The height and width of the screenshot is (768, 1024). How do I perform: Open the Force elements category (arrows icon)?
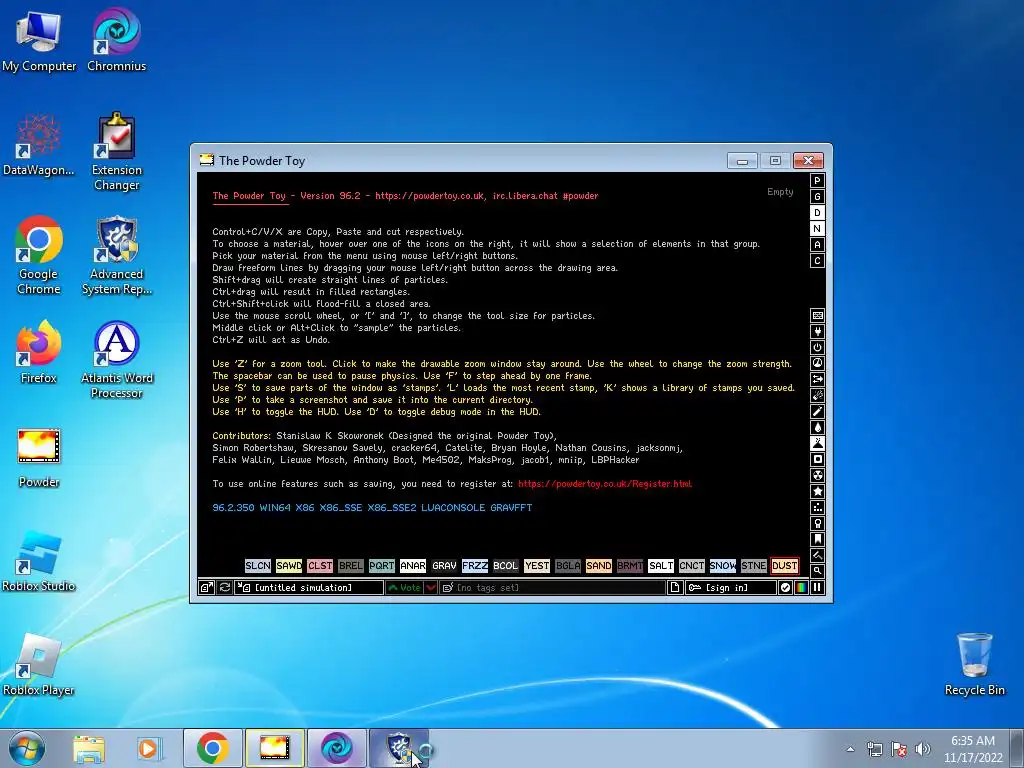[817, 379]
